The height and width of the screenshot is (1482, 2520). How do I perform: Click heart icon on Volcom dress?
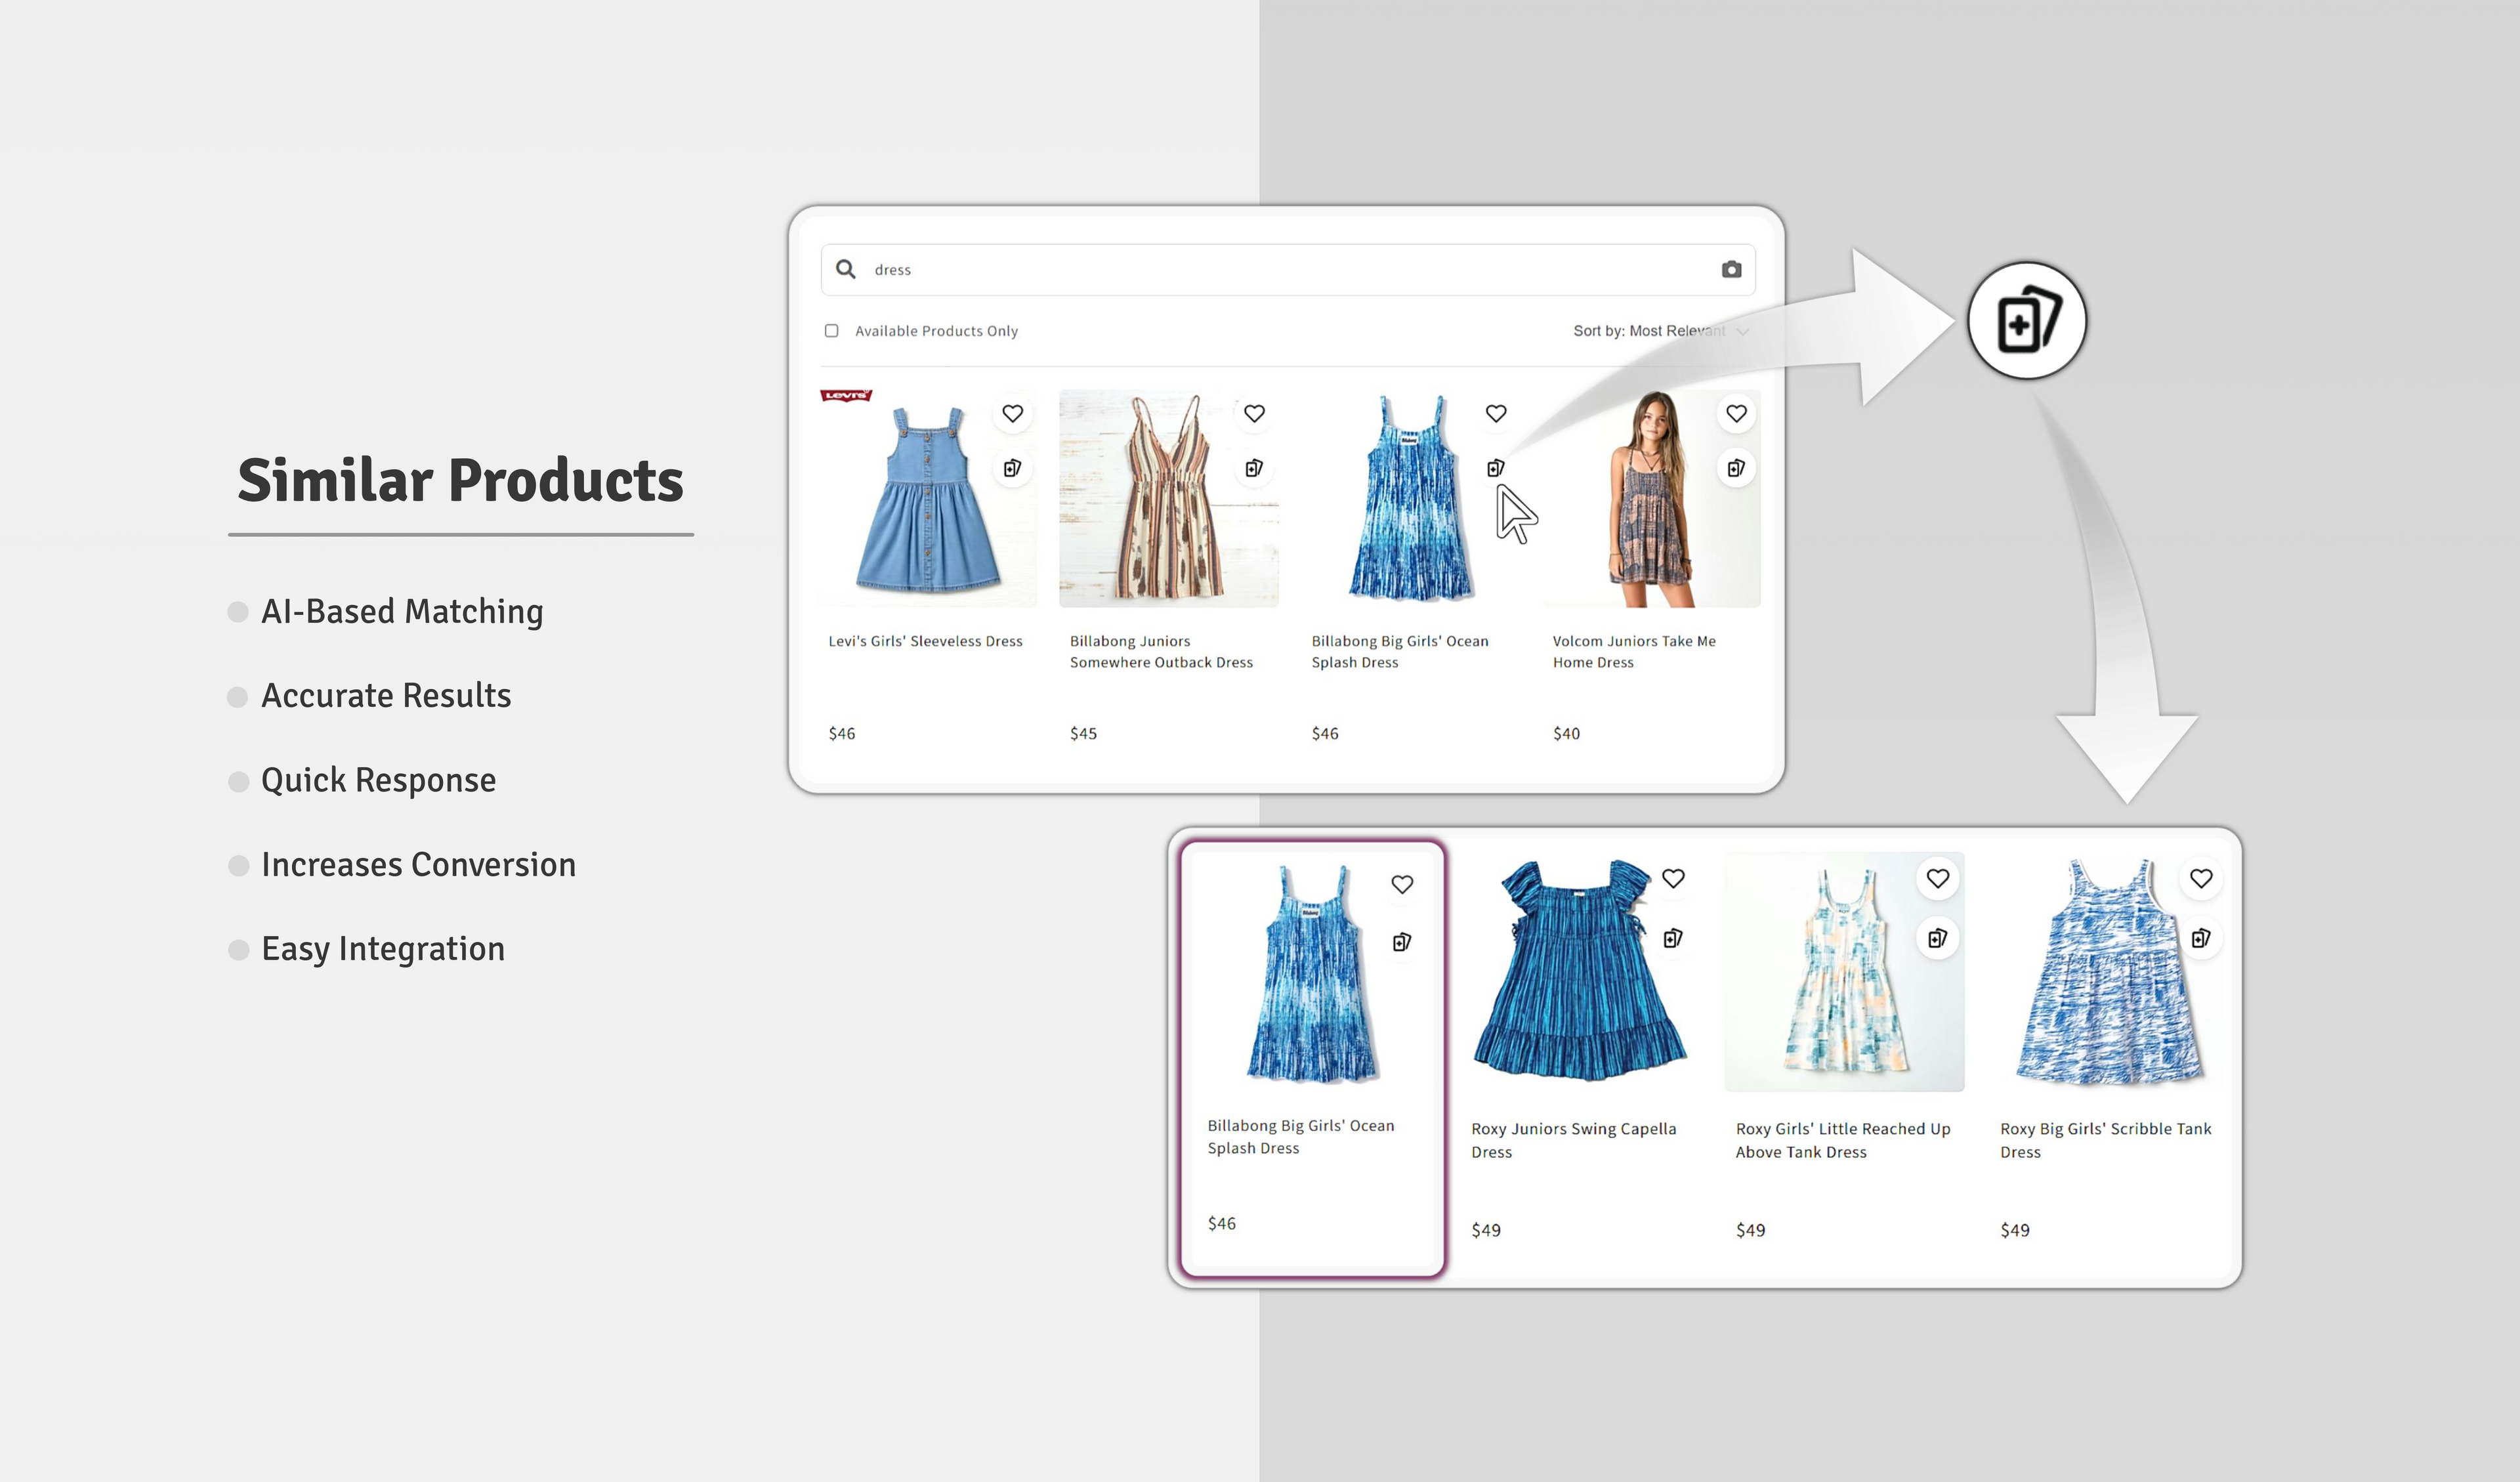coord(1736,413)
